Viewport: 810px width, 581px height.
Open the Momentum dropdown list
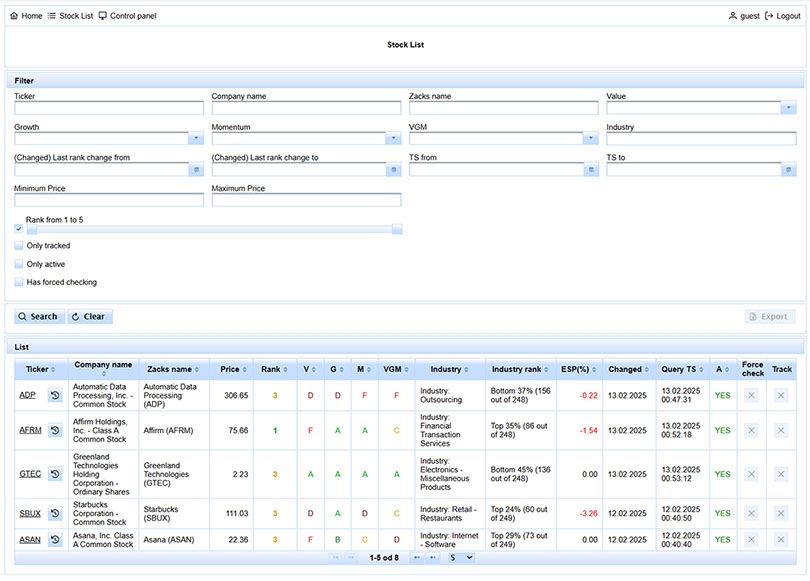pyautogui.click(x=393, y=139)
